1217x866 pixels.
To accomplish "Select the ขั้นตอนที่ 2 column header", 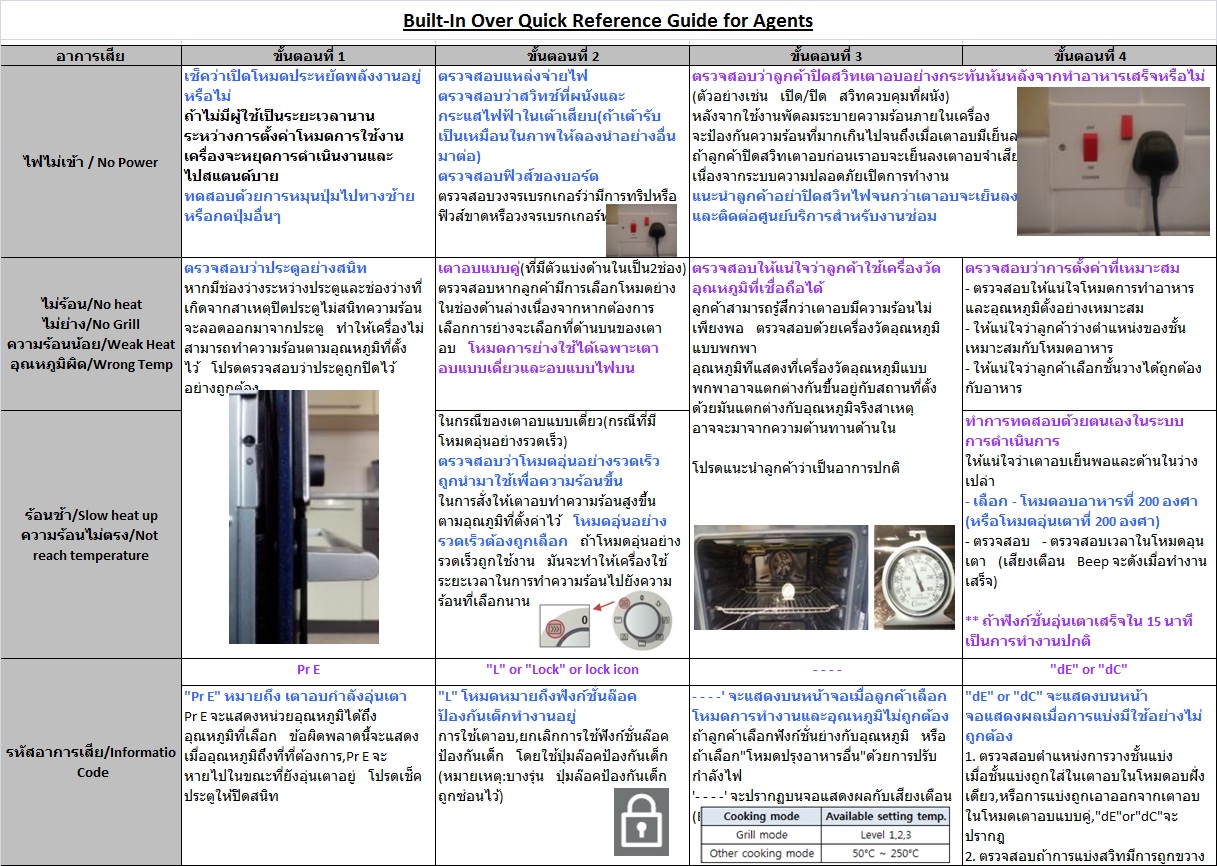I will tap(562, 56).
